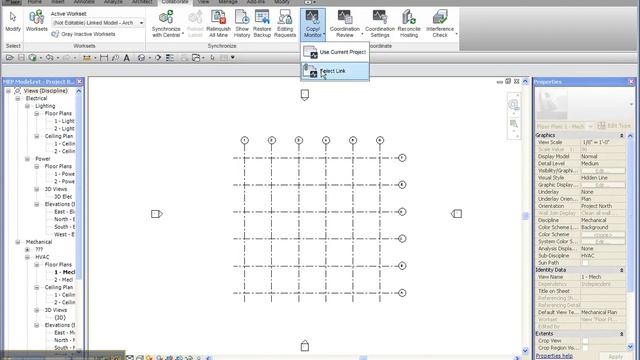
Task: Toggle the Crop Region Visible checkbox
Action: click(x=585, y=348)
